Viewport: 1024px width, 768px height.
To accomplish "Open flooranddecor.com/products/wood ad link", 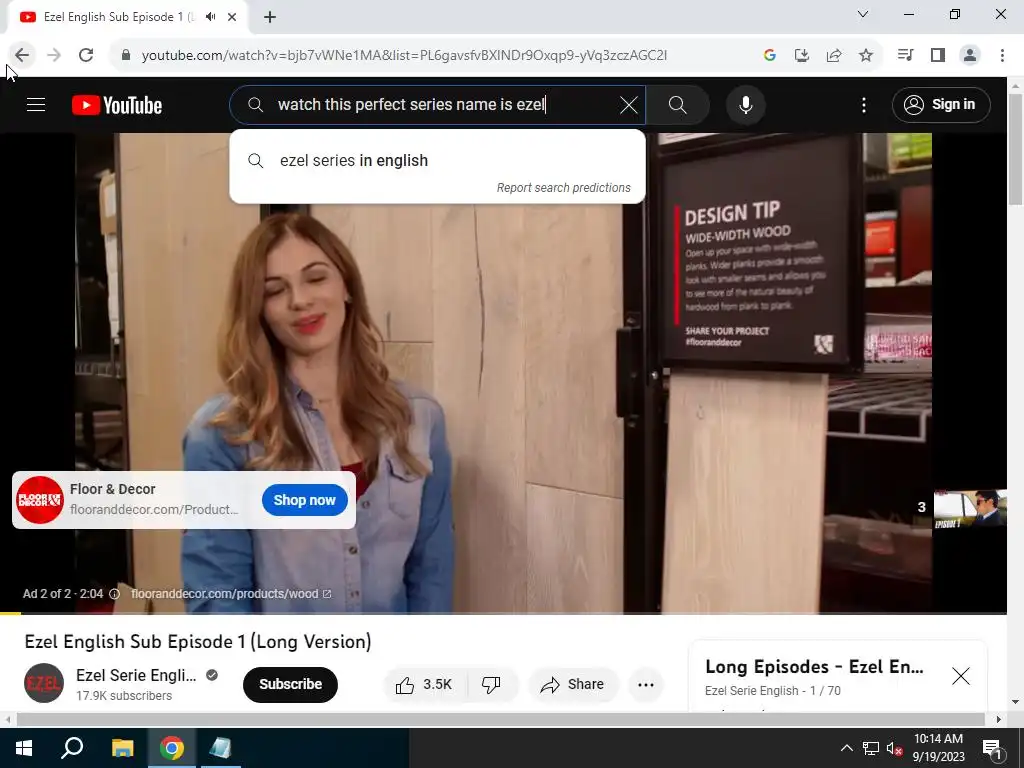I will point(231,594).
